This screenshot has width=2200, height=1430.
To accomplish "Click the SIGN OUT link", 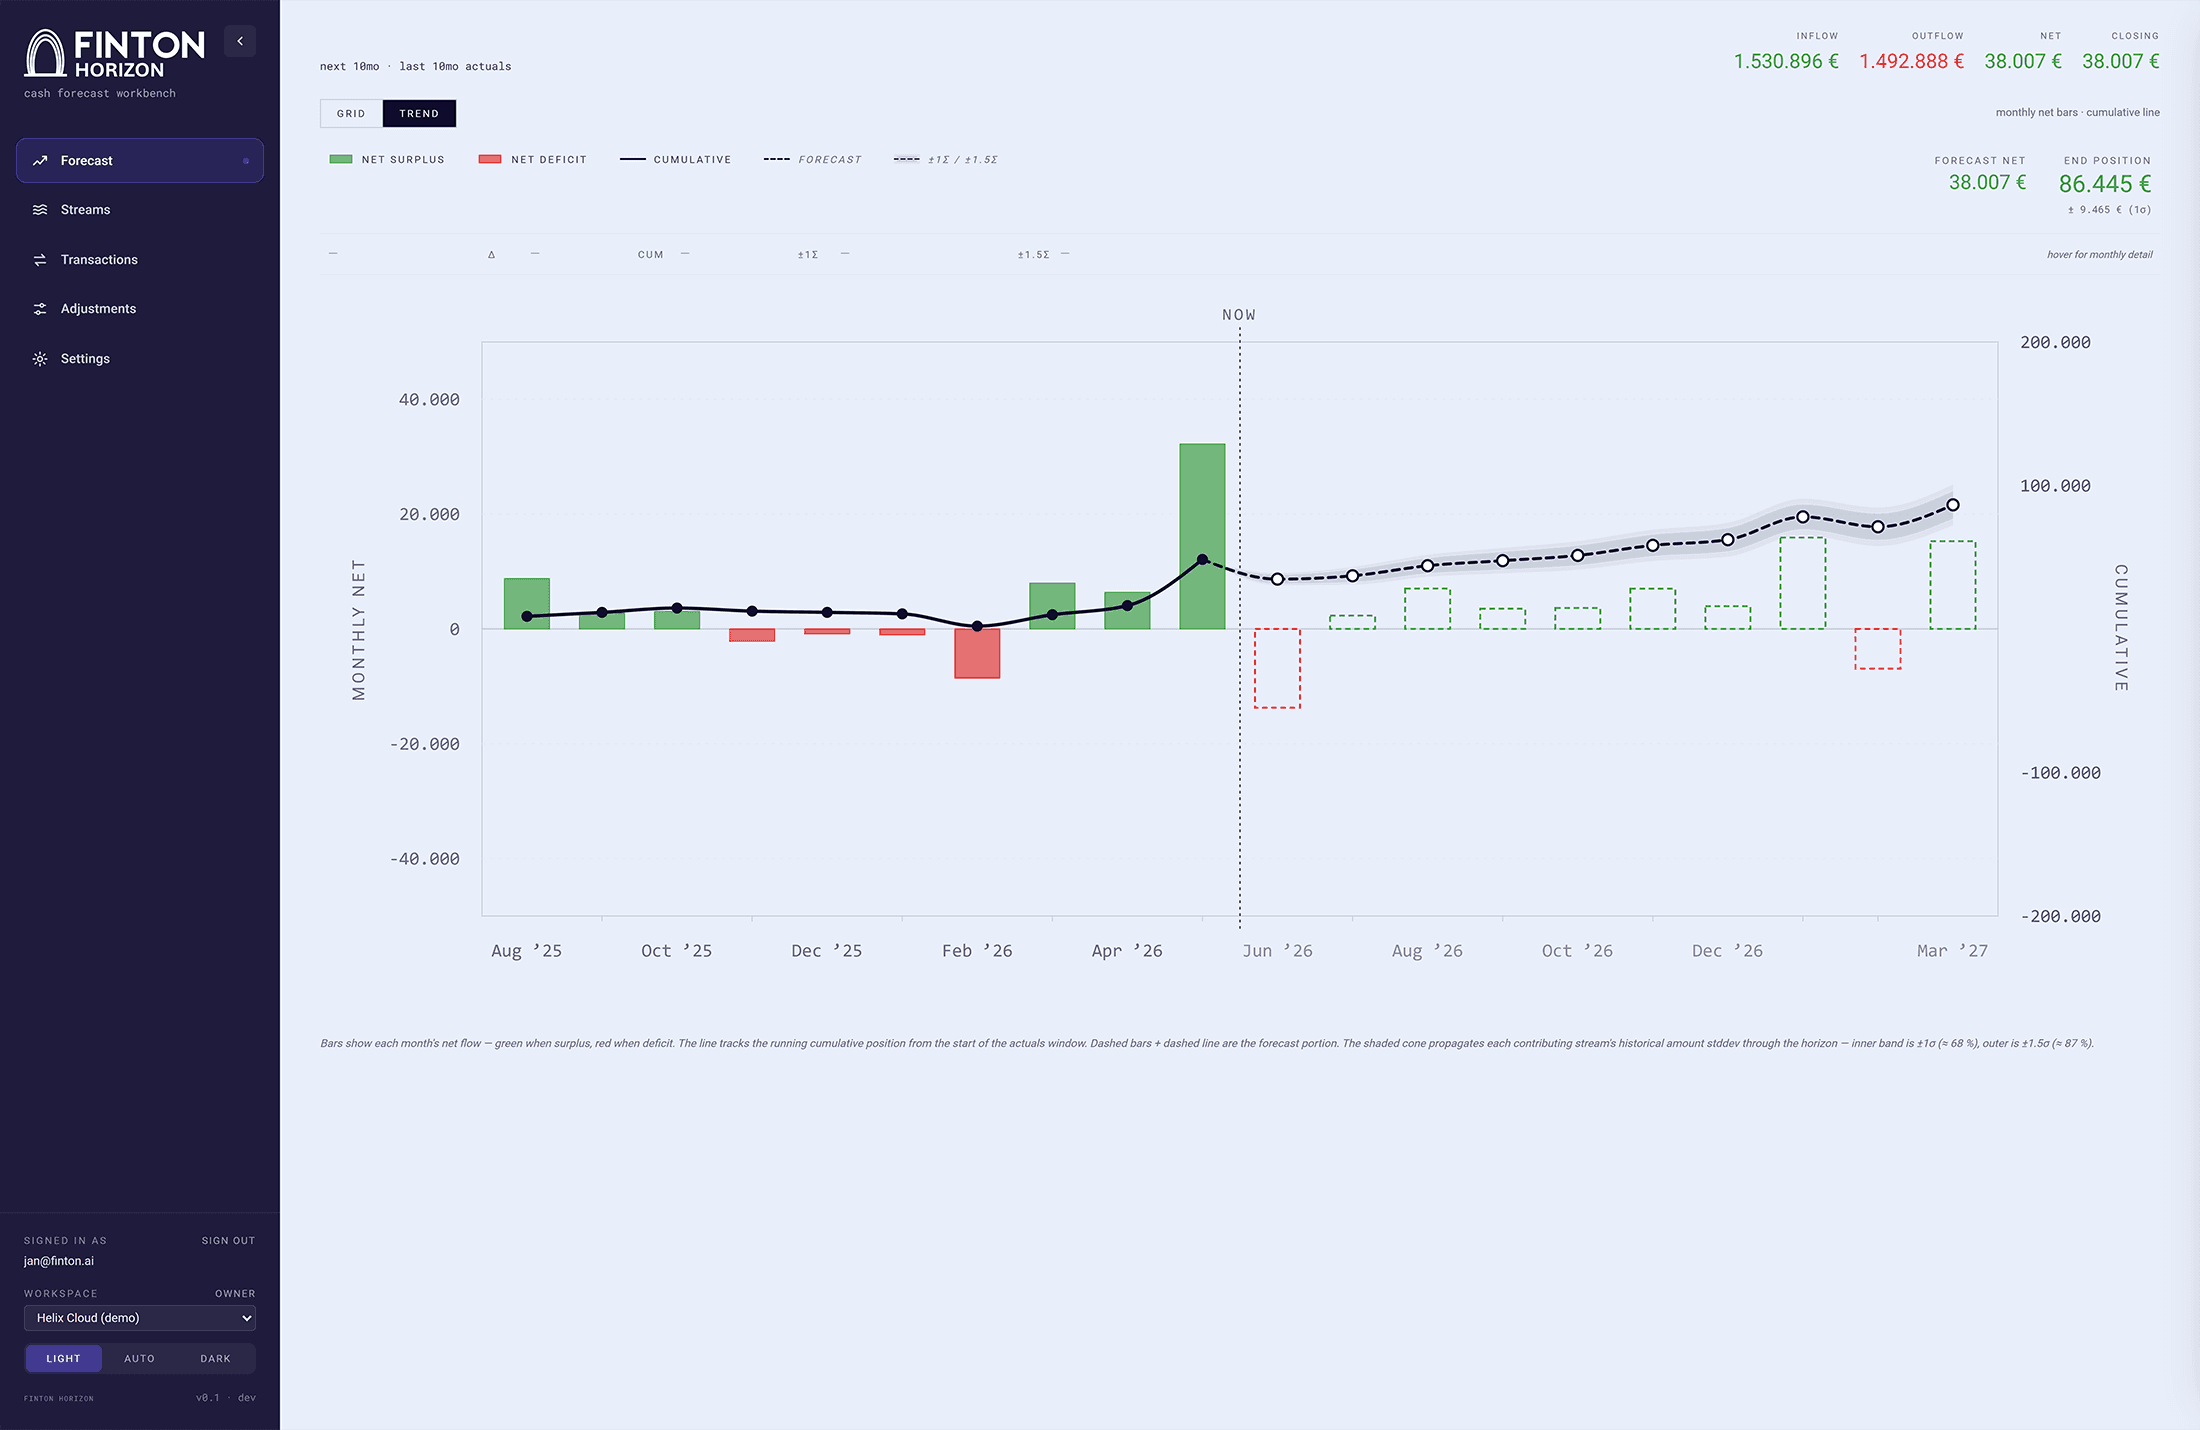I will coord(228,1241).
